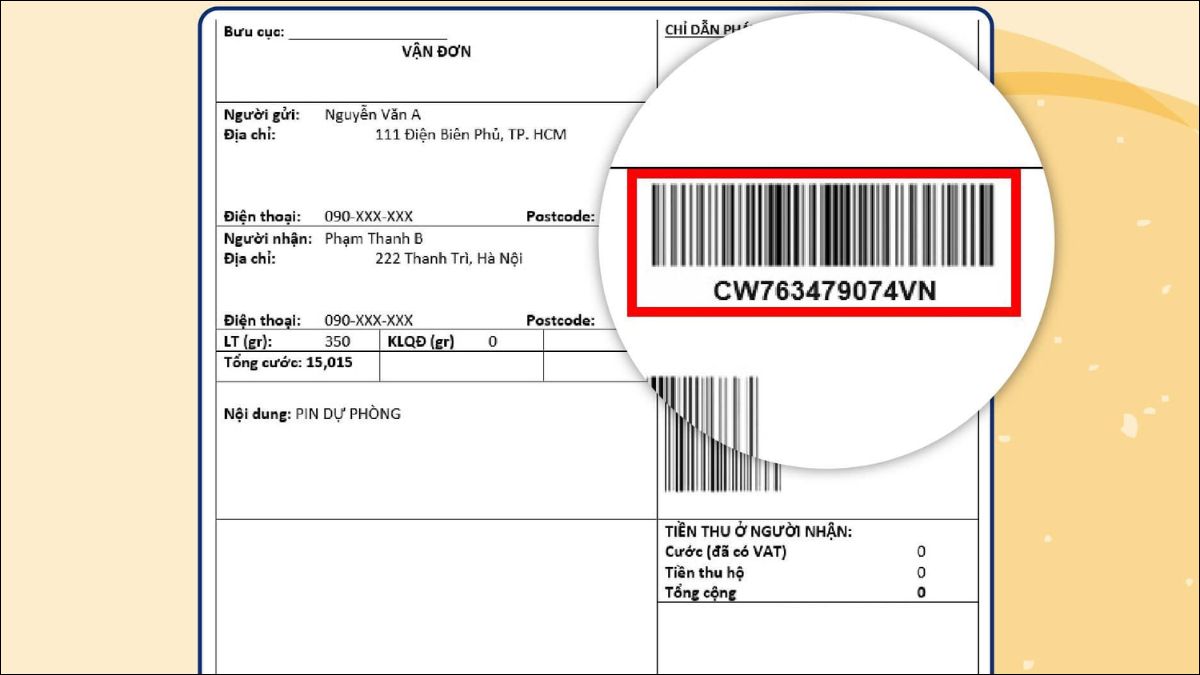Click the CHỈ DẪN heading at top right

click(708, 30)
